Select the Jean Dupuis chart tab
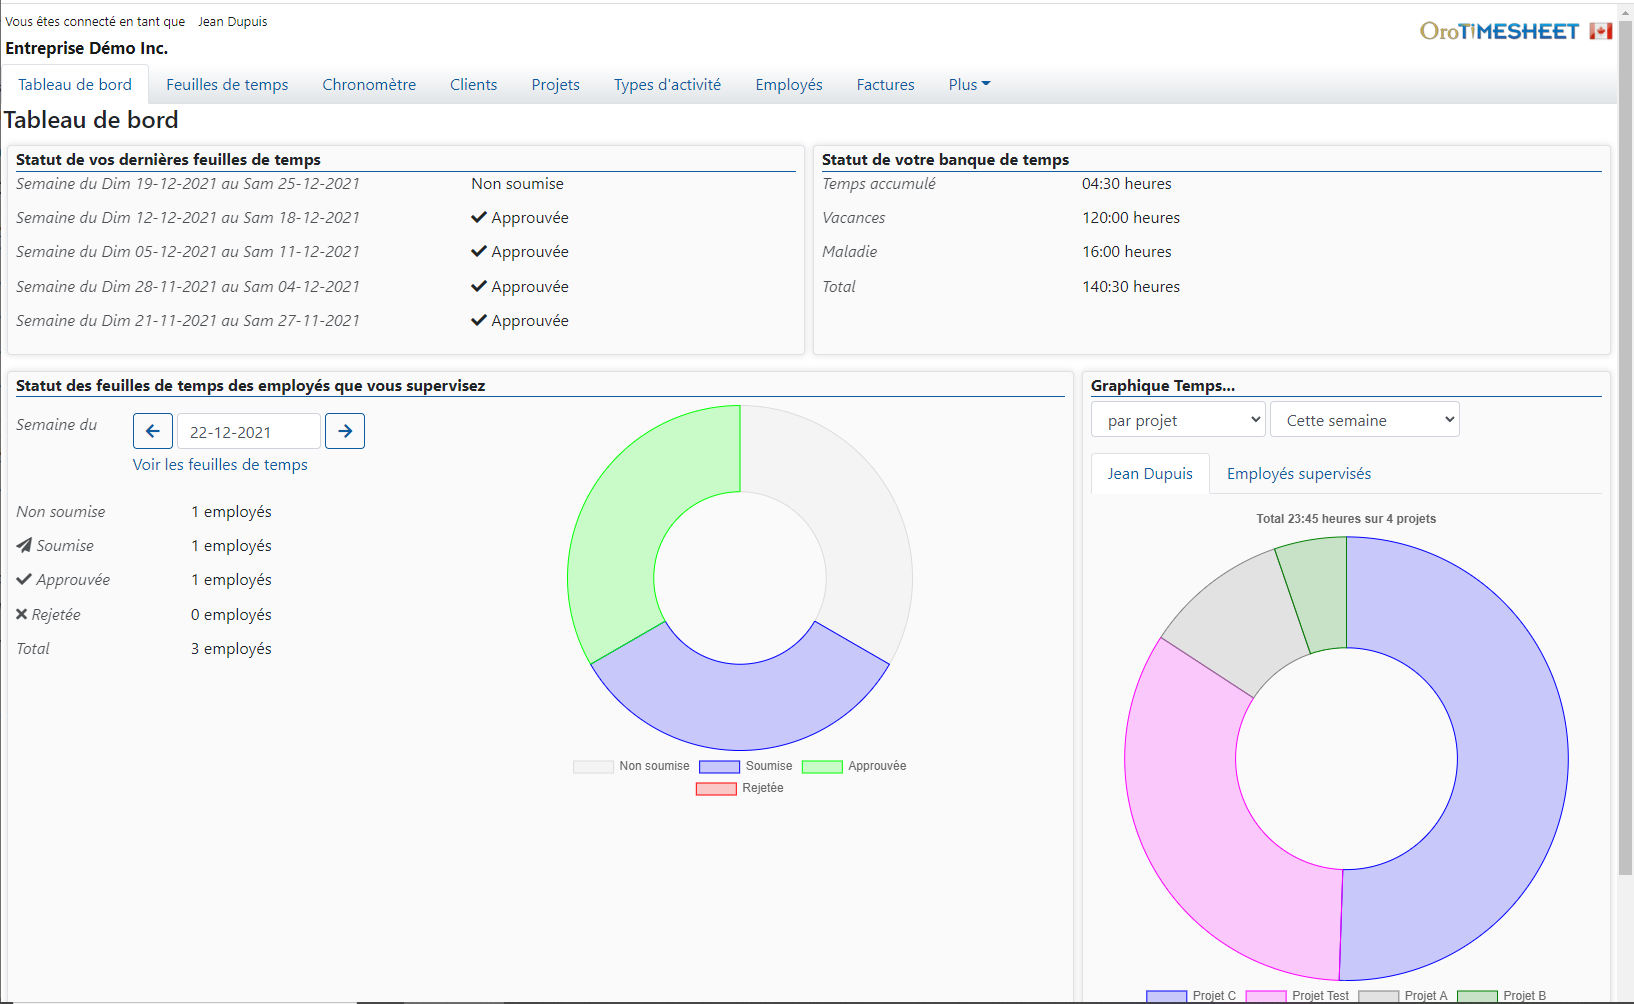1634x1004 pixels. pyautogui.click(x=1150, y=474)
